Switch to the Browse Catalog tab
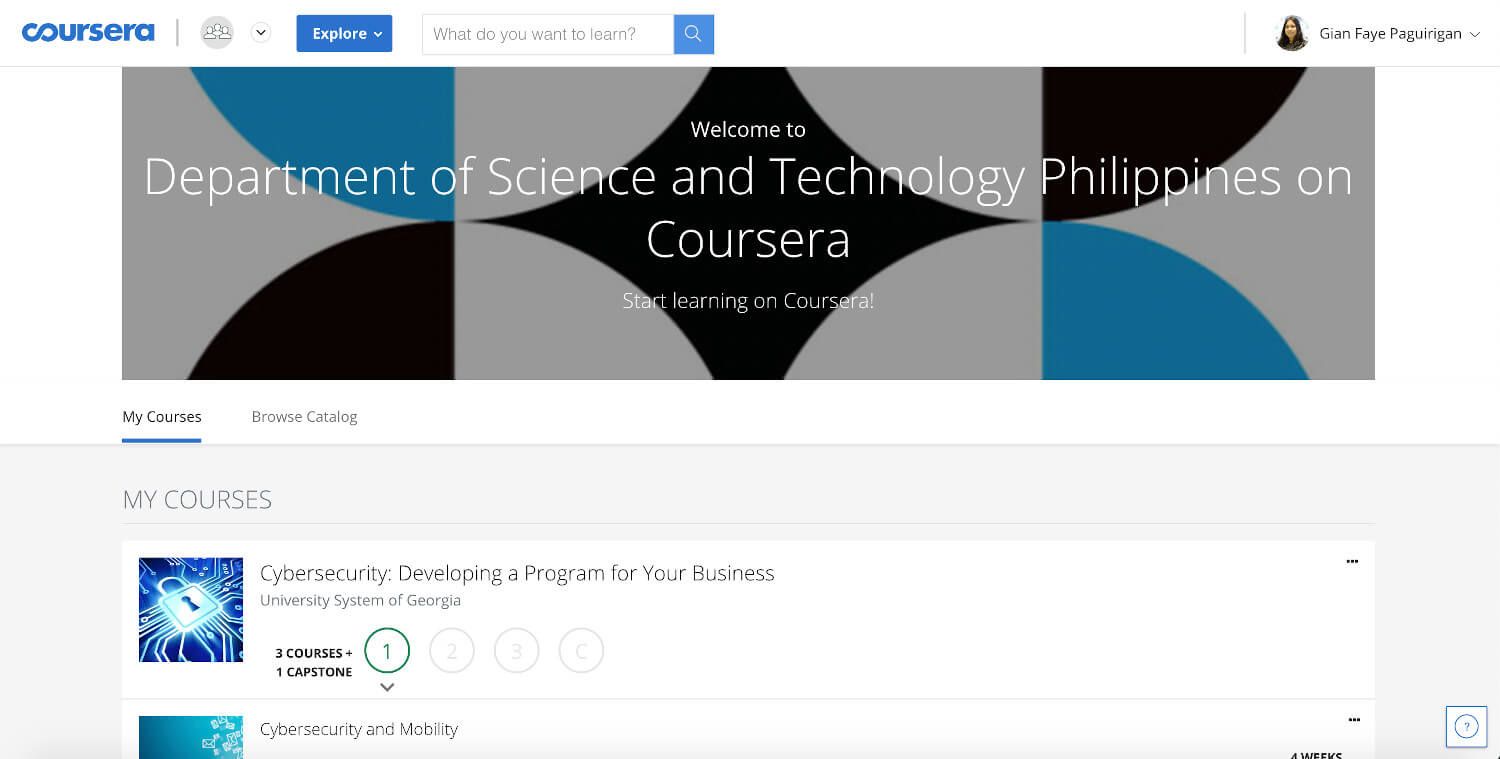The image size is (1500, 759). click(304, 416)
